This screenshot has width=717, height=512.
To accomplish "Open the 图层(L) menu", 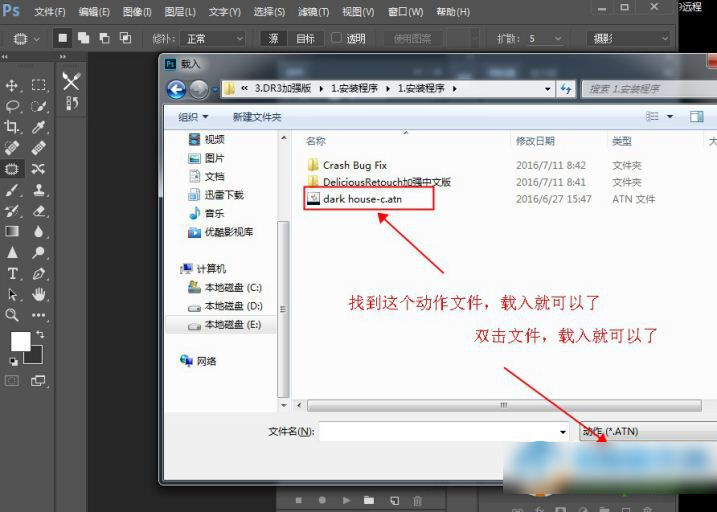I will pyautogui.click(x=180, y=11).
